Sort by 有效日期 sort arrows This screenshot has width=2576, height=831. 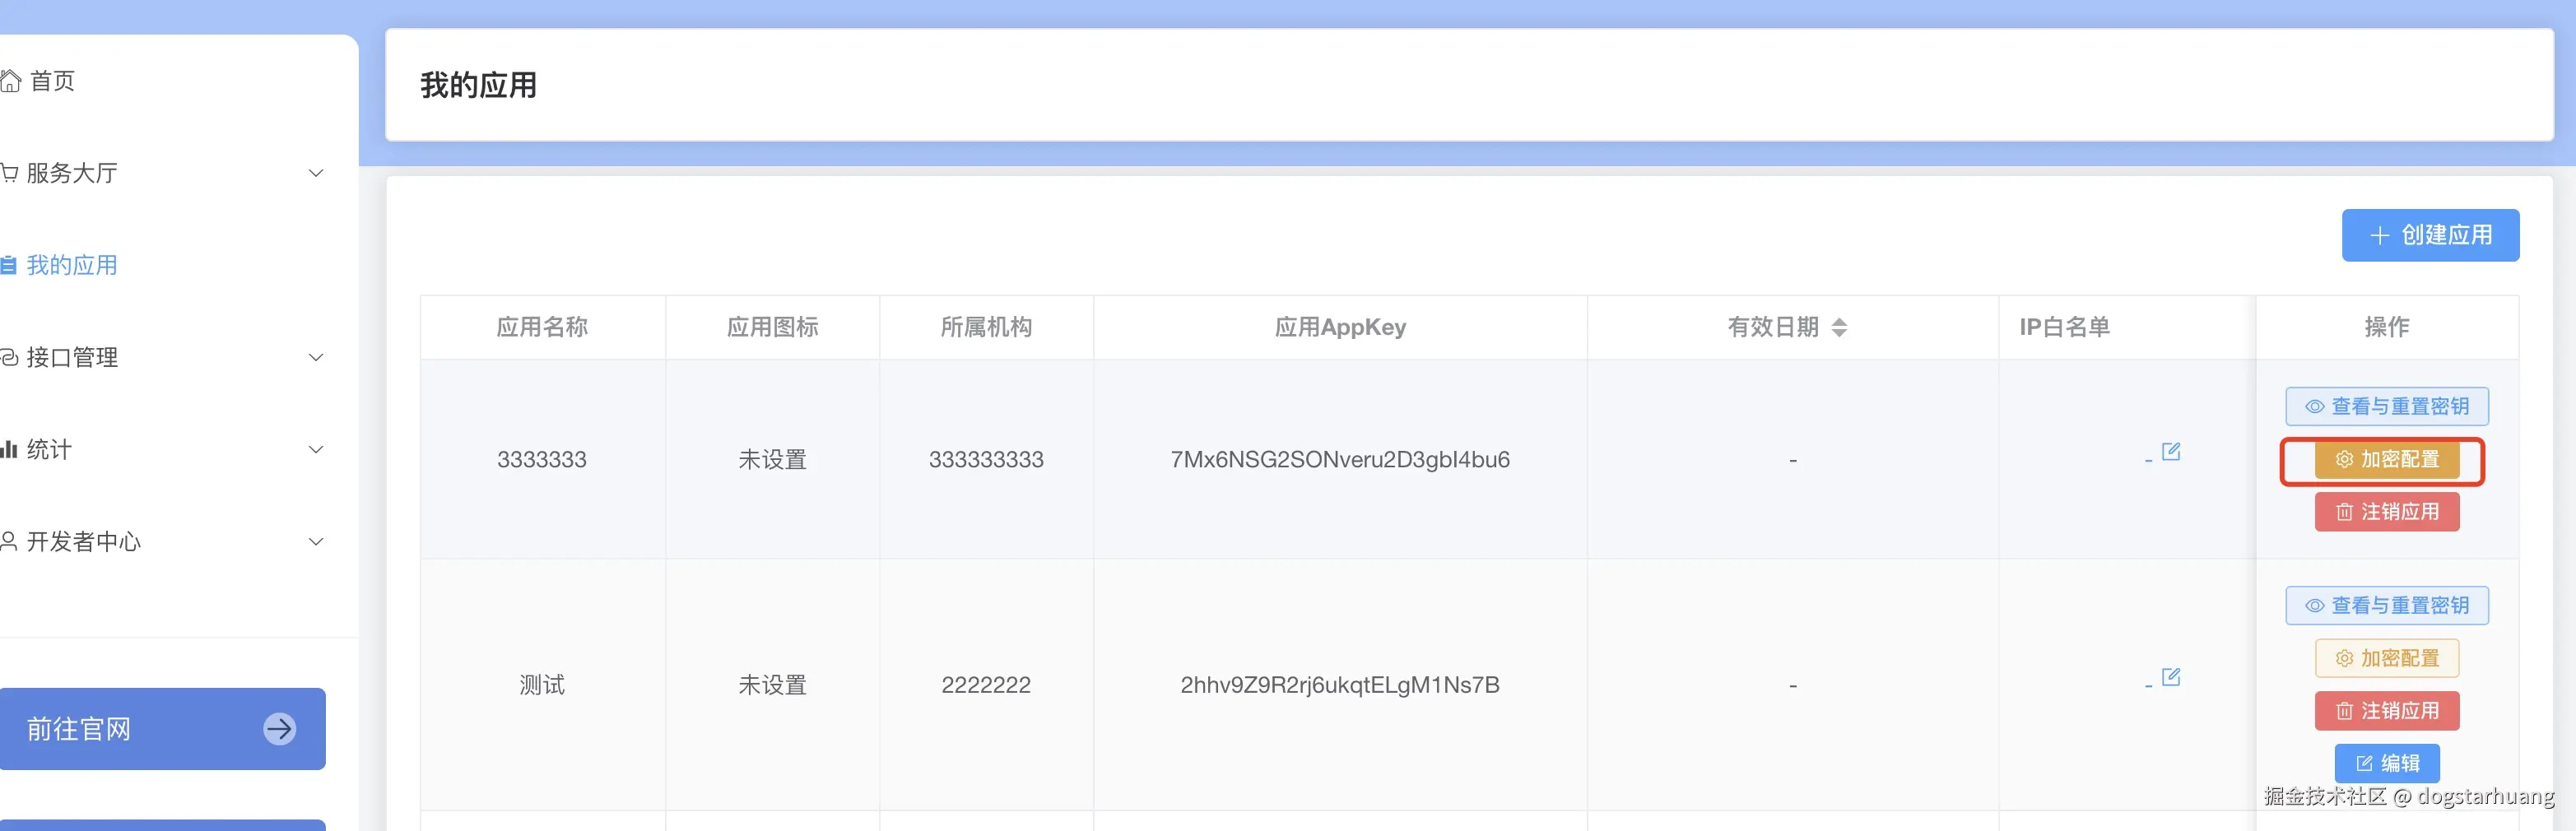click(1839, 327)
